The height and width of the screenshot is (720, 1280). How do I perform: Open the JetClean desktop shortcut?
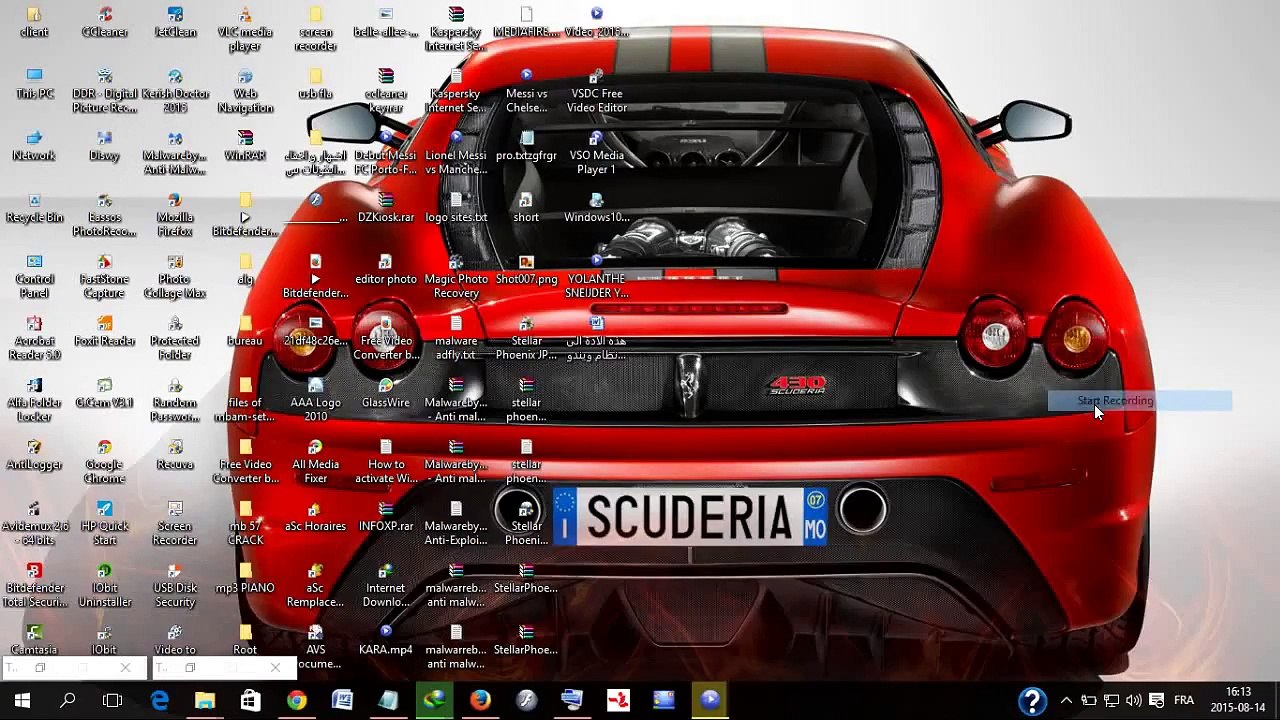tap(175, 23)
